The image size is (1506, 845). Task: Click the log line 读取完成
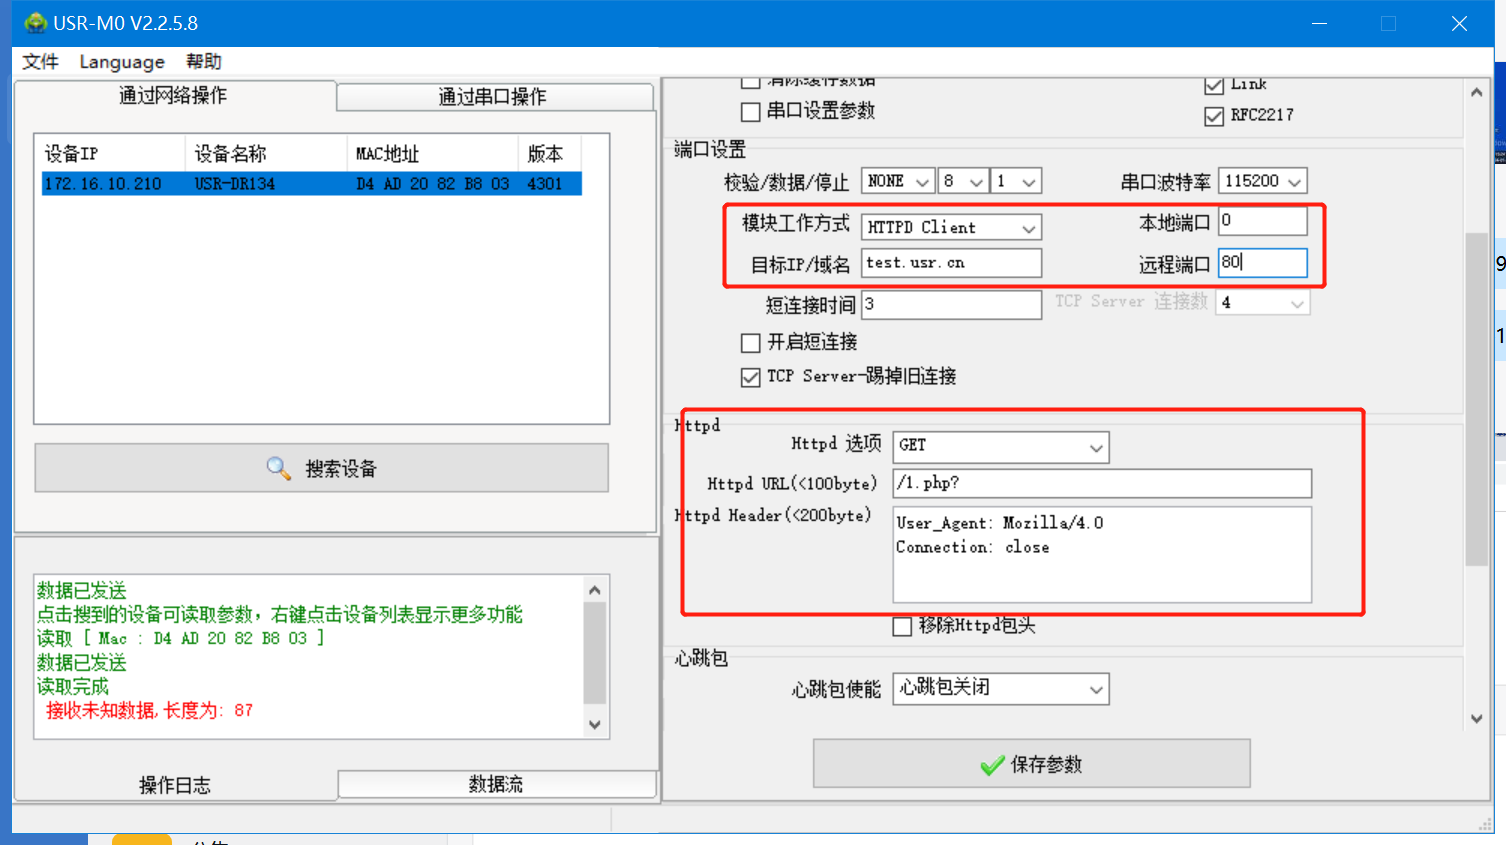pyautogui.click(x=73, y=687)
